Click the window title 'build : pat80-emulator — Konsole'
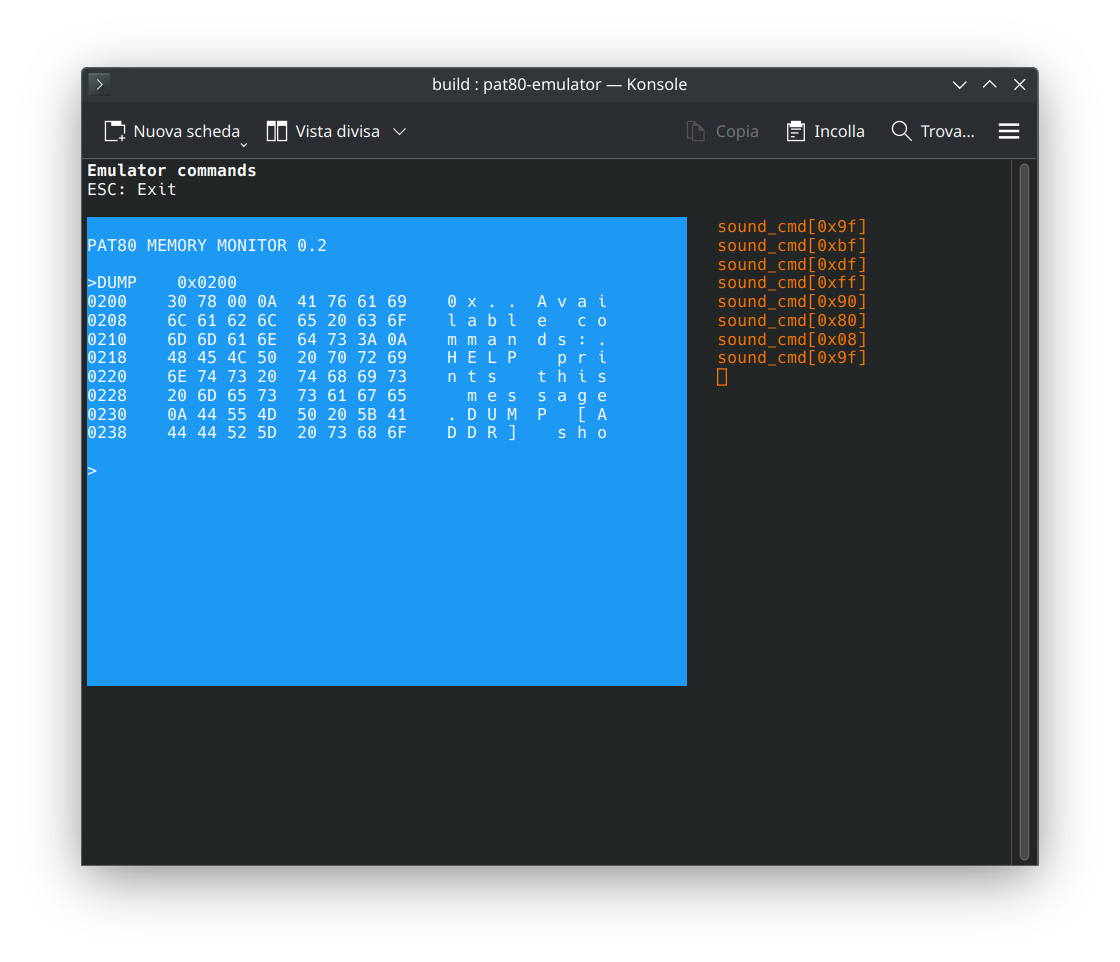The height and width of the screenshot is (962, 1120). click(x=559, y=84)
